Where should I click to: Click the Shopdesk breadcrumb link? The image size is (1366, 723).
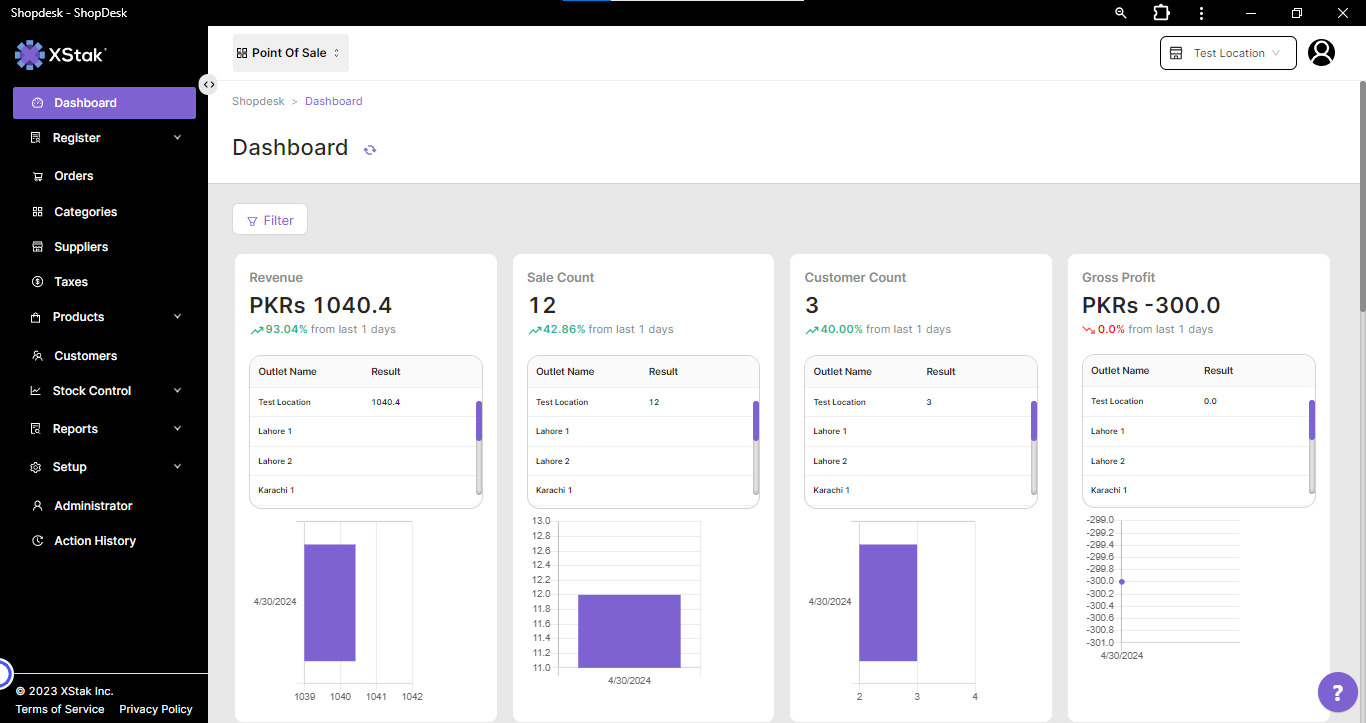pos(258,101)
